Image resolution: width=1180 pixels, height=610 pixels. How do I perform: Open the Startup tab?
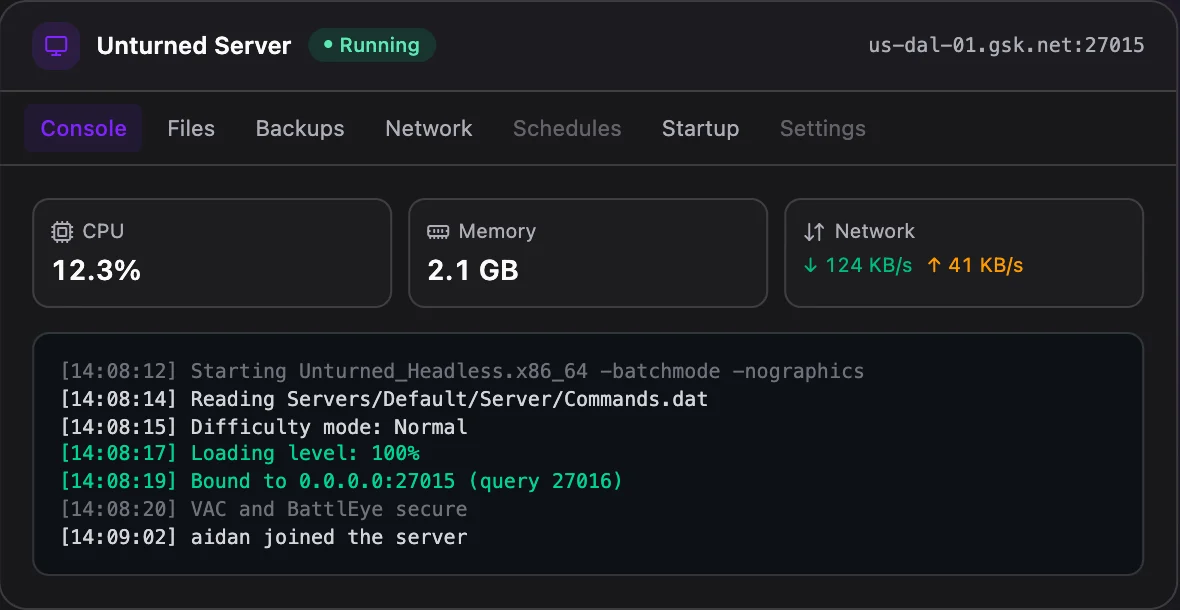click(701, 129)
